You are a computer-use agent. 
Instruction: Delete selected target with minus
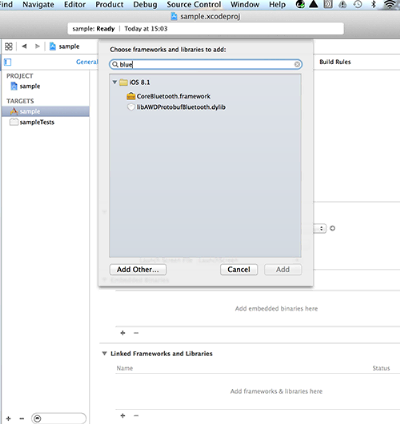pos(22,418)
